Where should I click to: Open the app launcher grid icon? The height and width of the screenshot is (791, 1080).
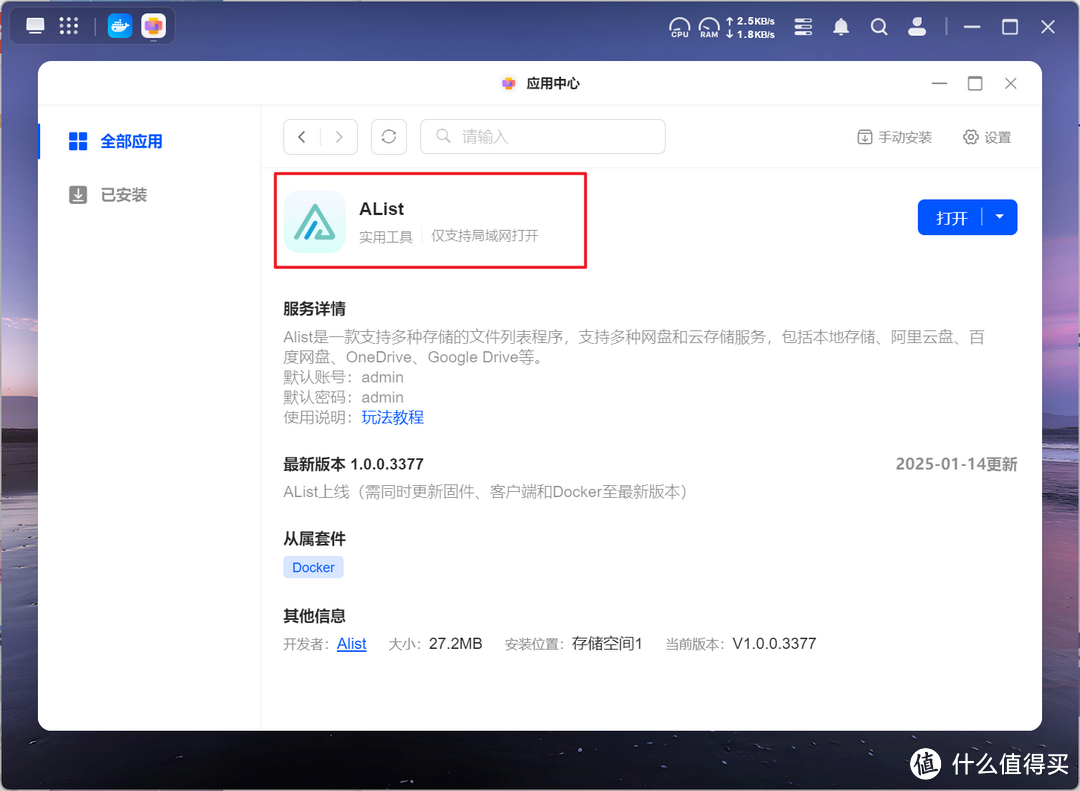[68, 26]
